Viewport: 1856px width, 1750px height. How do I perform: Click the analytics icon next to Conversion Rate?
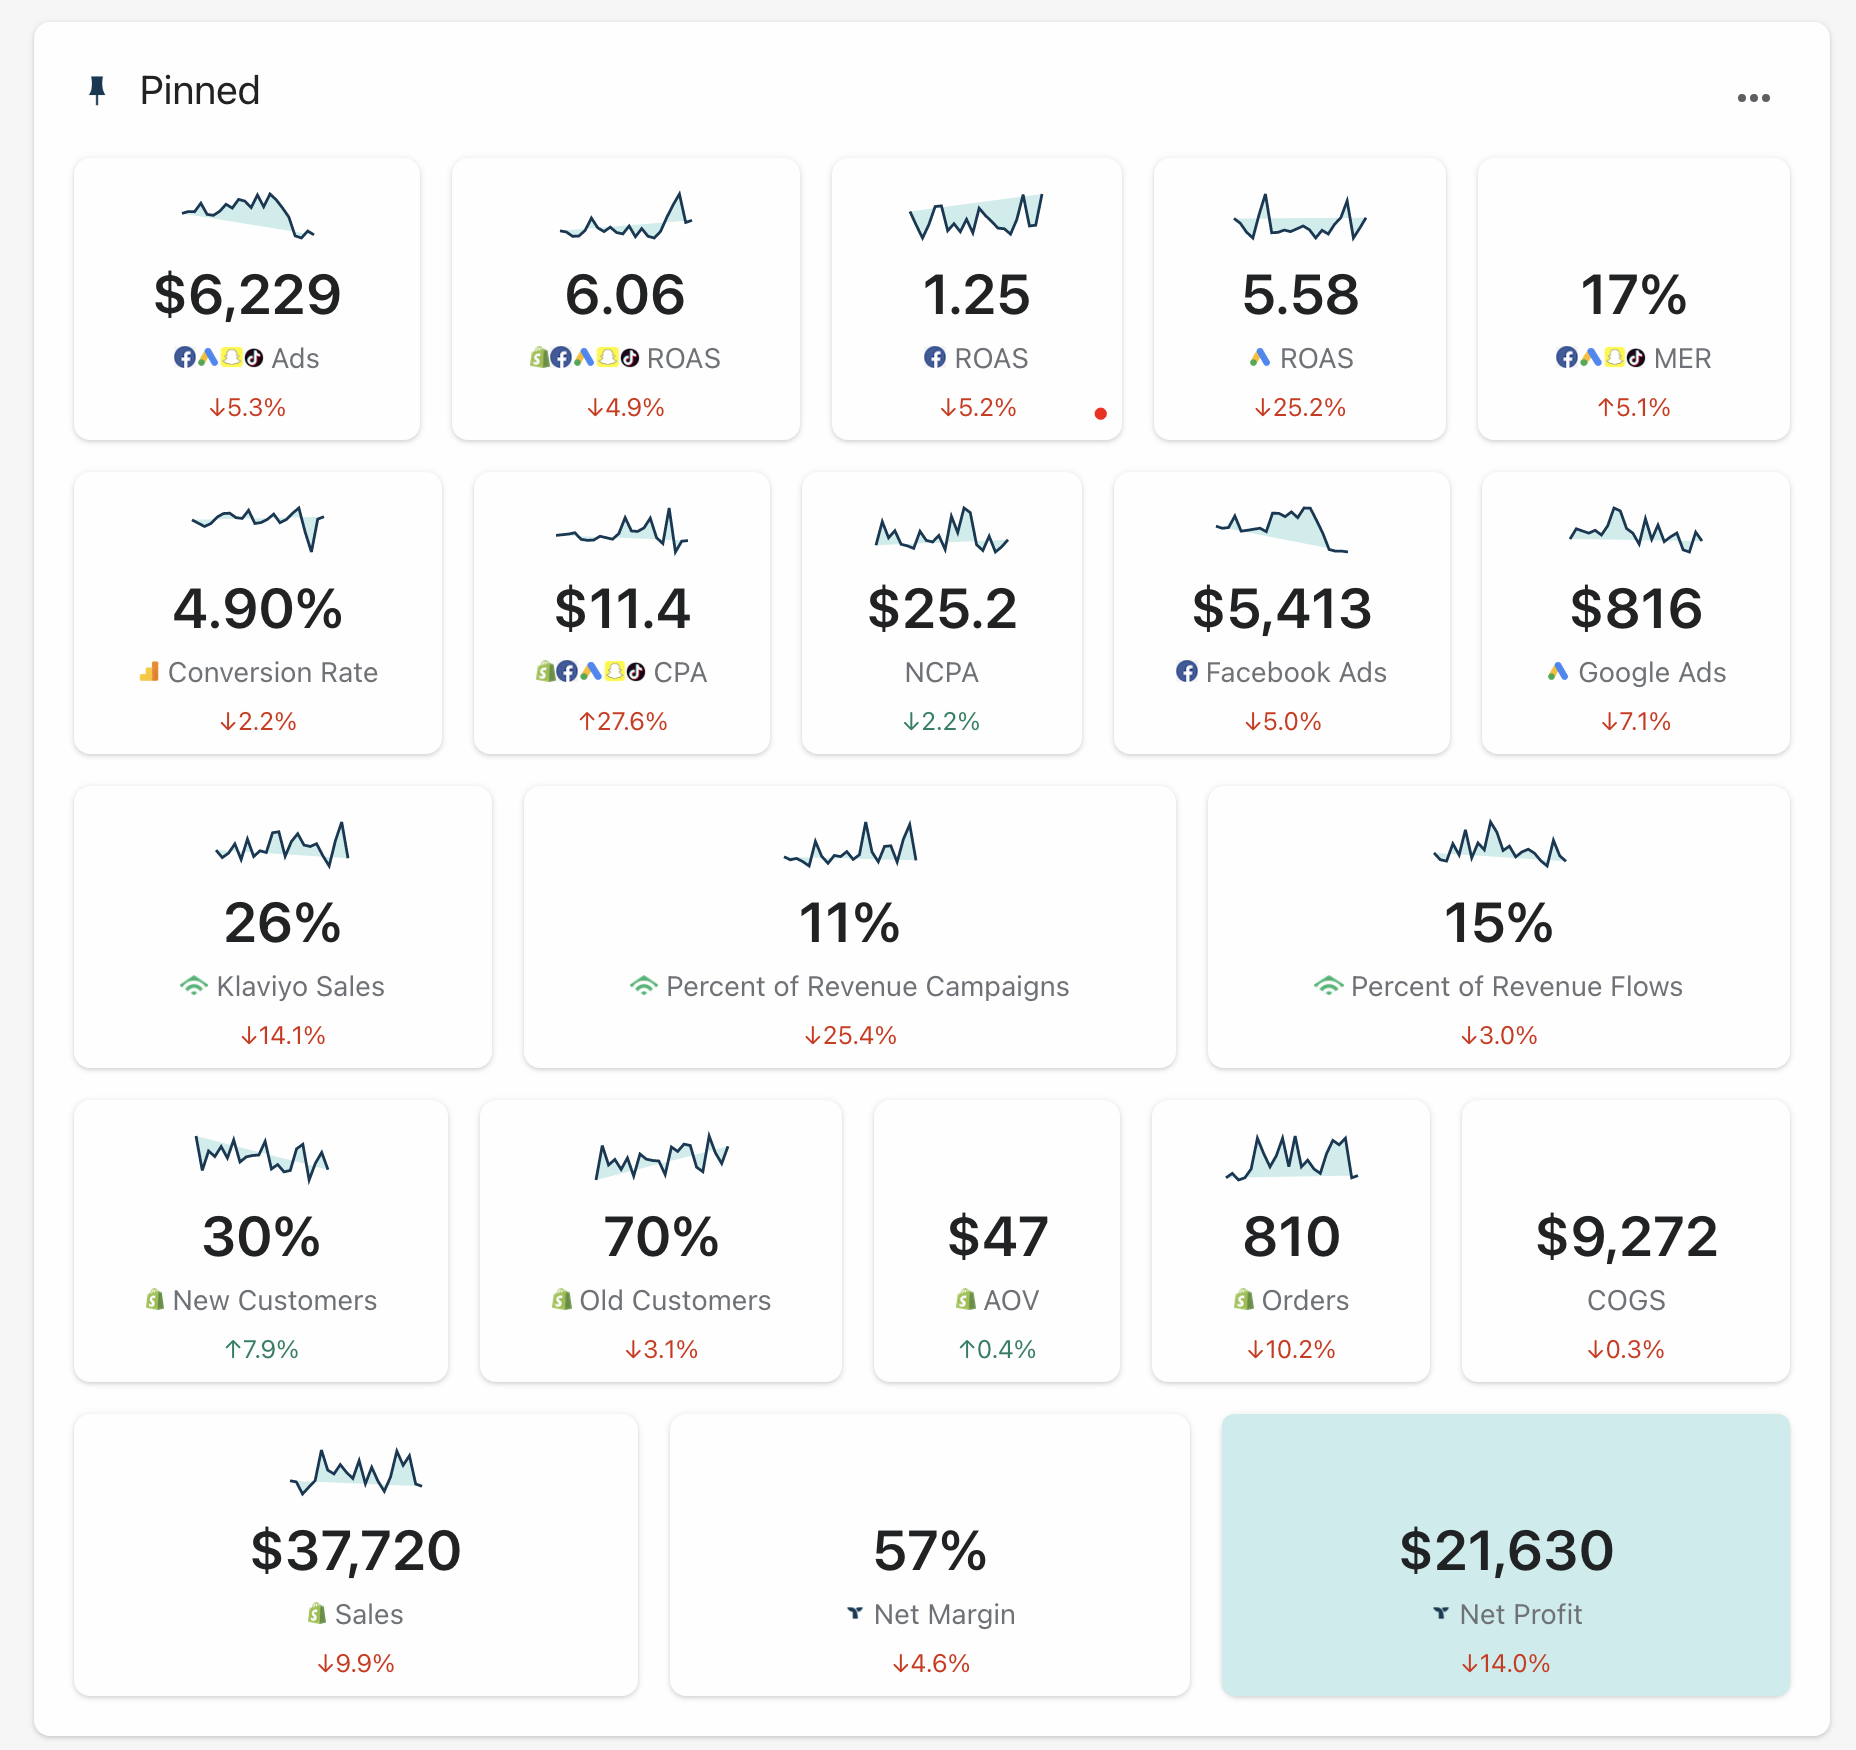[x=148, y=672]
